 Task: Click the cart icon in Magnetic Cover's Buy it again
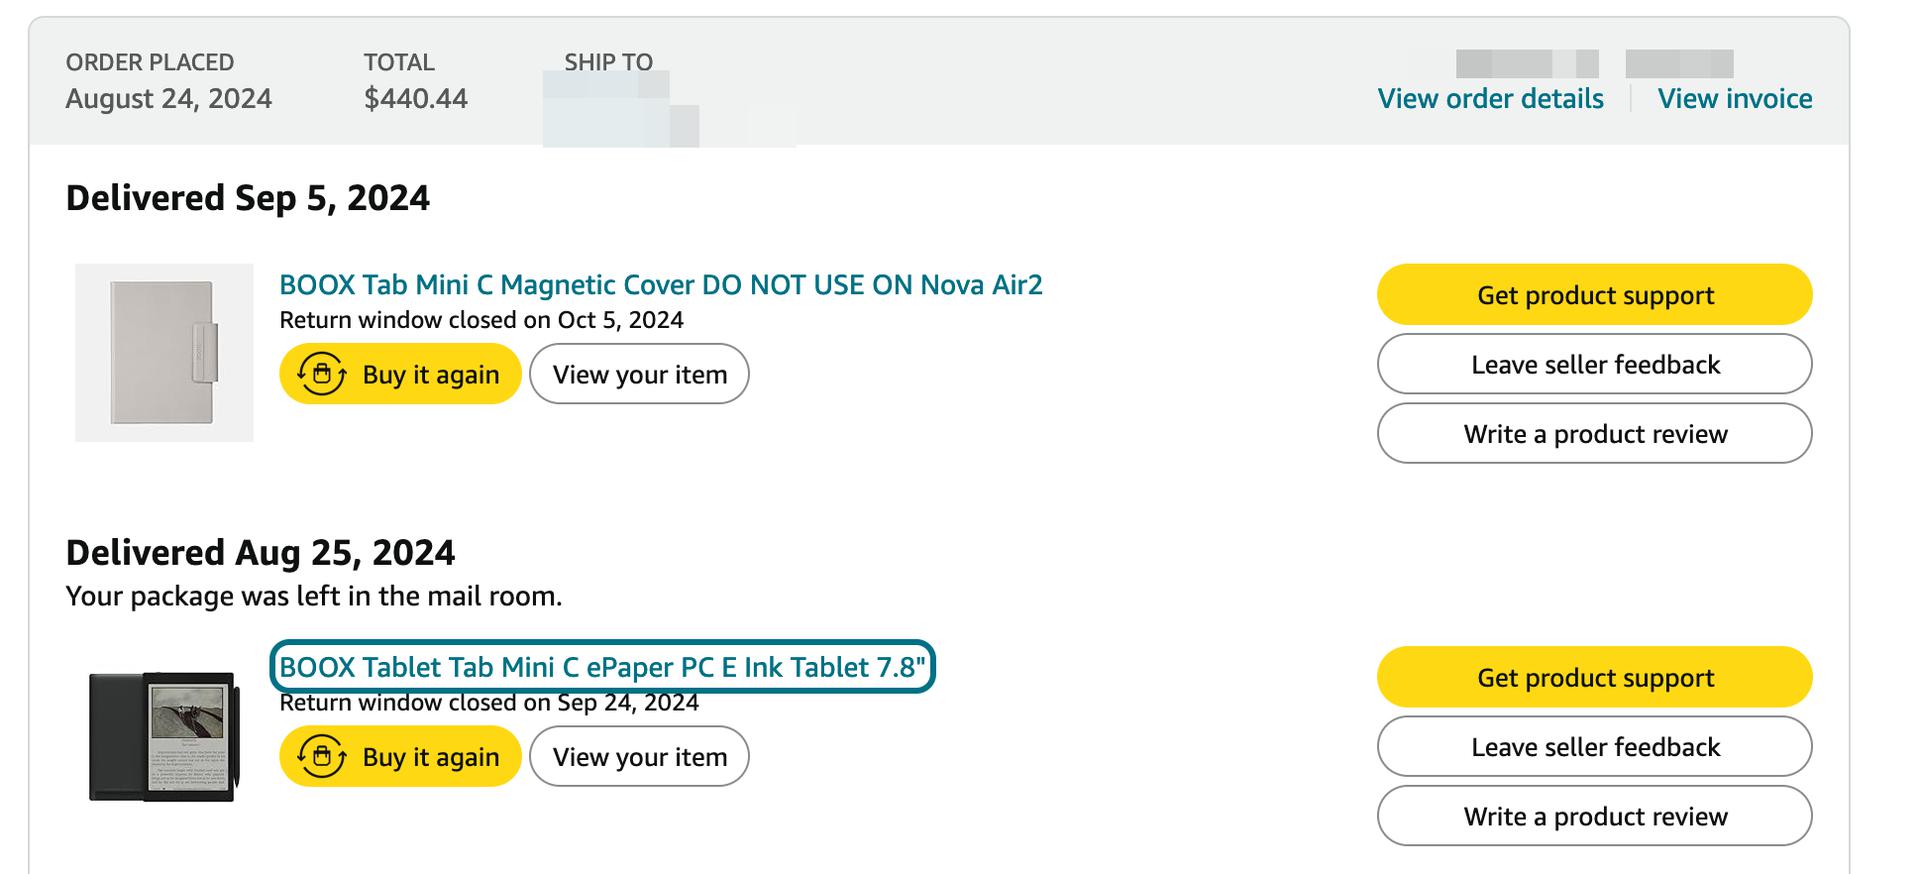point(321,374)
